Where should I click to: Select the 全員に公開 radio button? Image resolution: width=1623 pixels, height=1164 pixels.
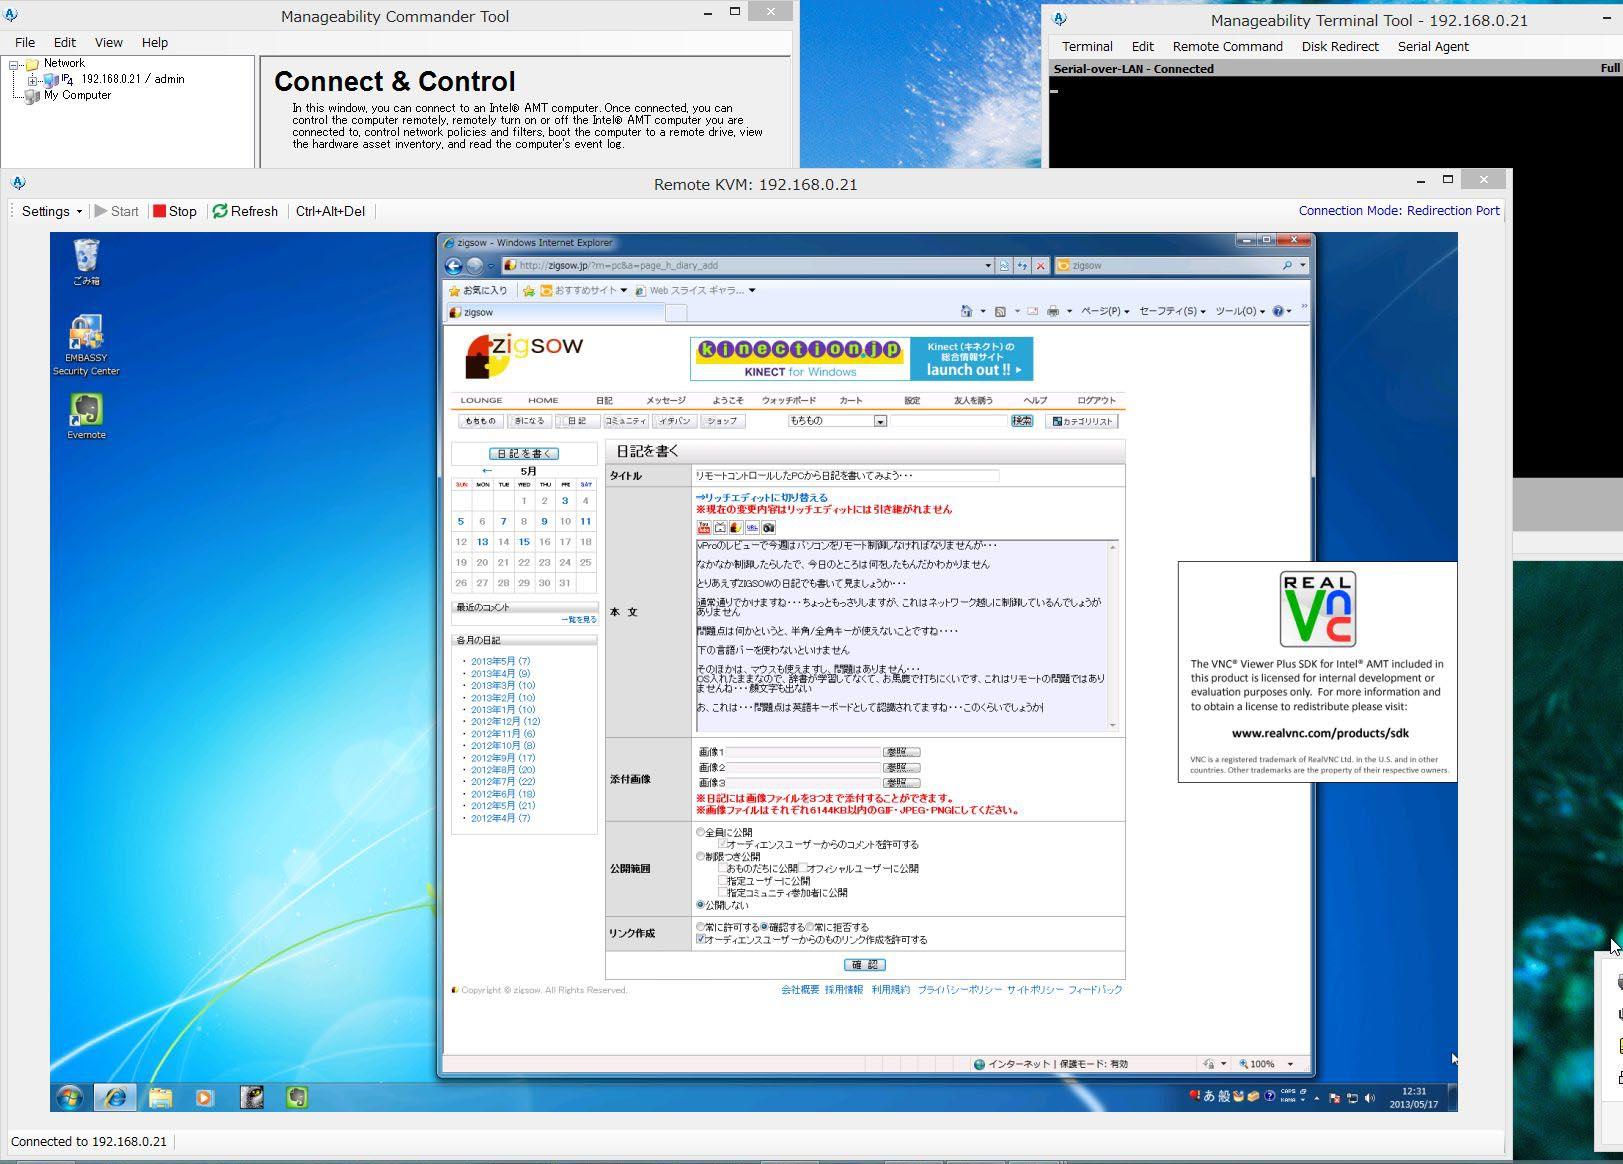click(x=700, y=832)
